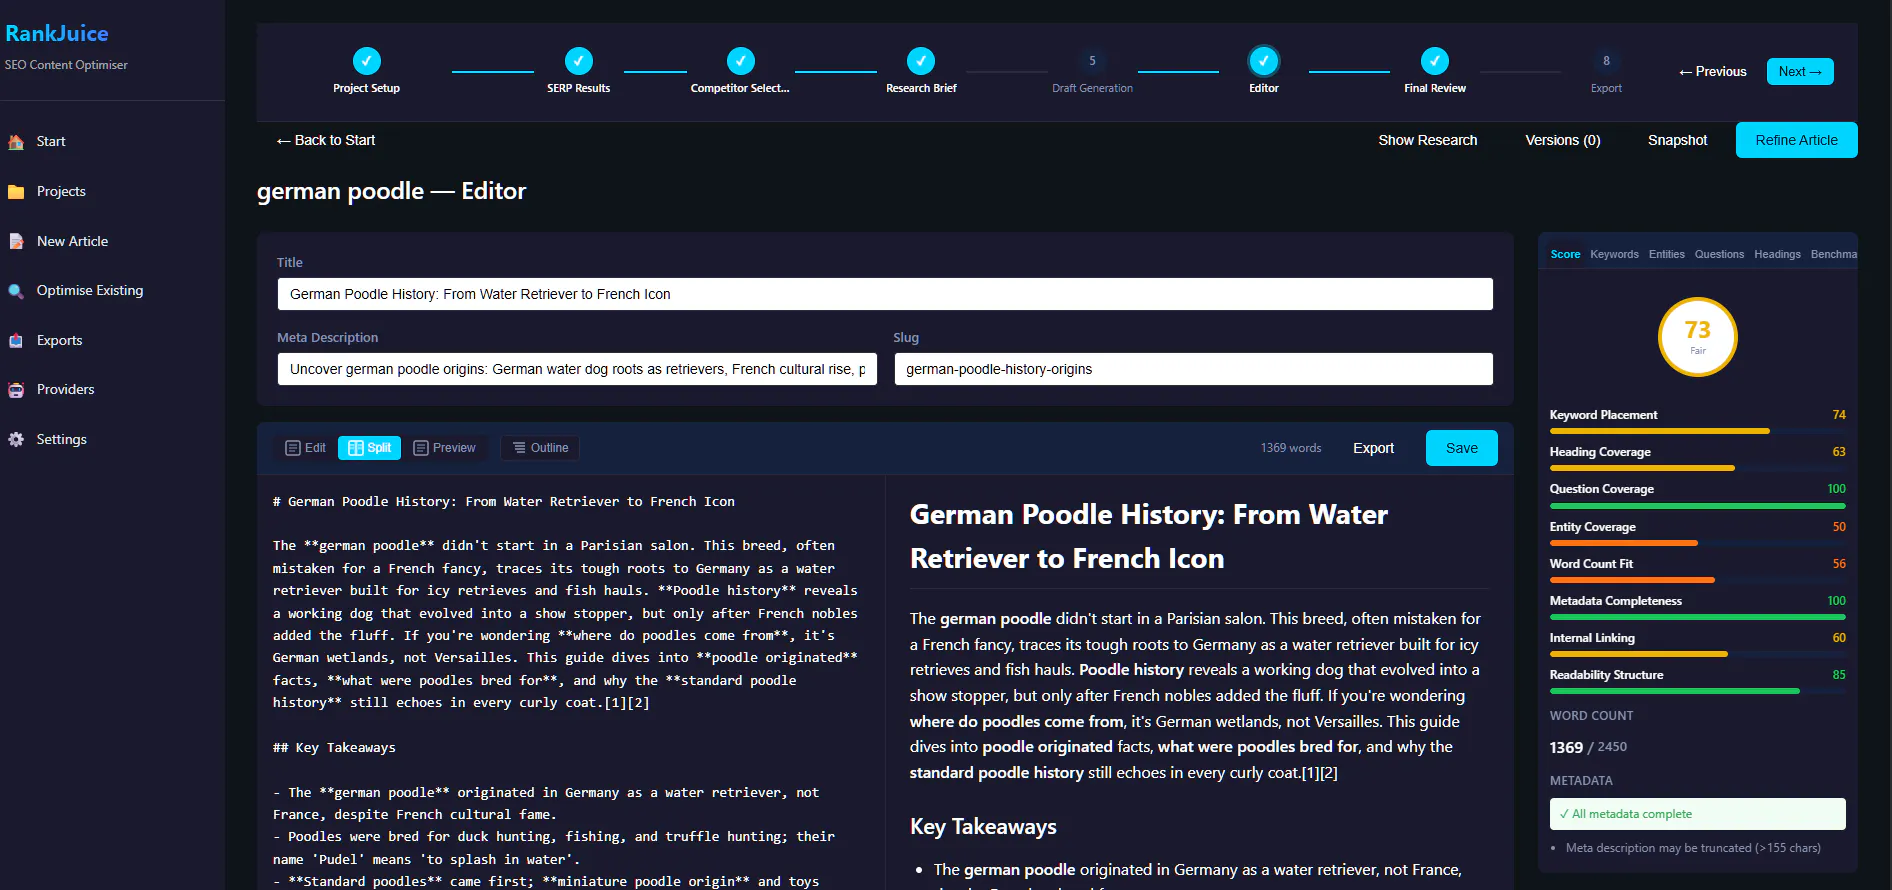This screenshot has height=890, width=1892.
Task: Click the 'Meta description may be truncated' warning
Action: [1692, 848]
